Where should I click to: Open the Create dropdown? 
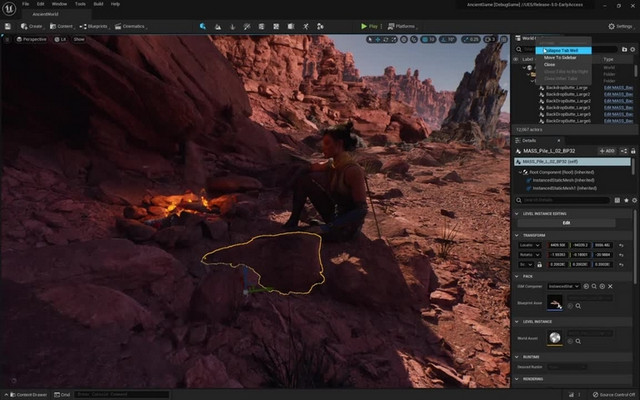(x=32, y=26)
